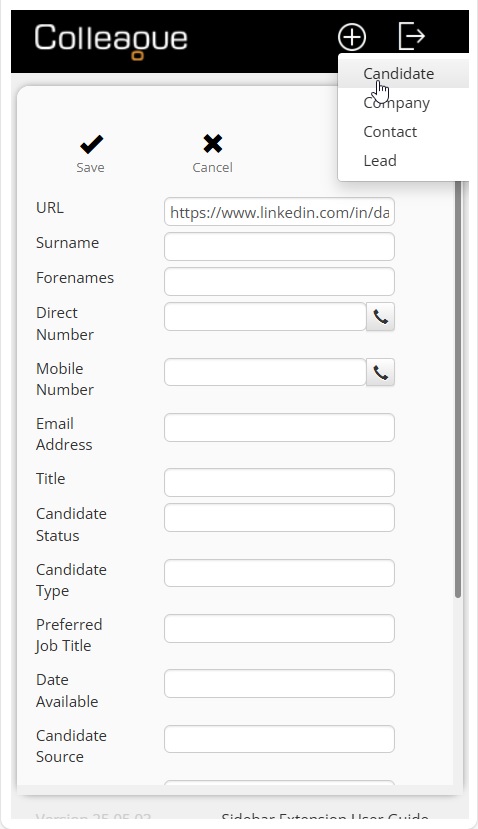This screenshot has height=829, width=478.
Task: Click the Email Address input field
Action: [x=279, y=427]
